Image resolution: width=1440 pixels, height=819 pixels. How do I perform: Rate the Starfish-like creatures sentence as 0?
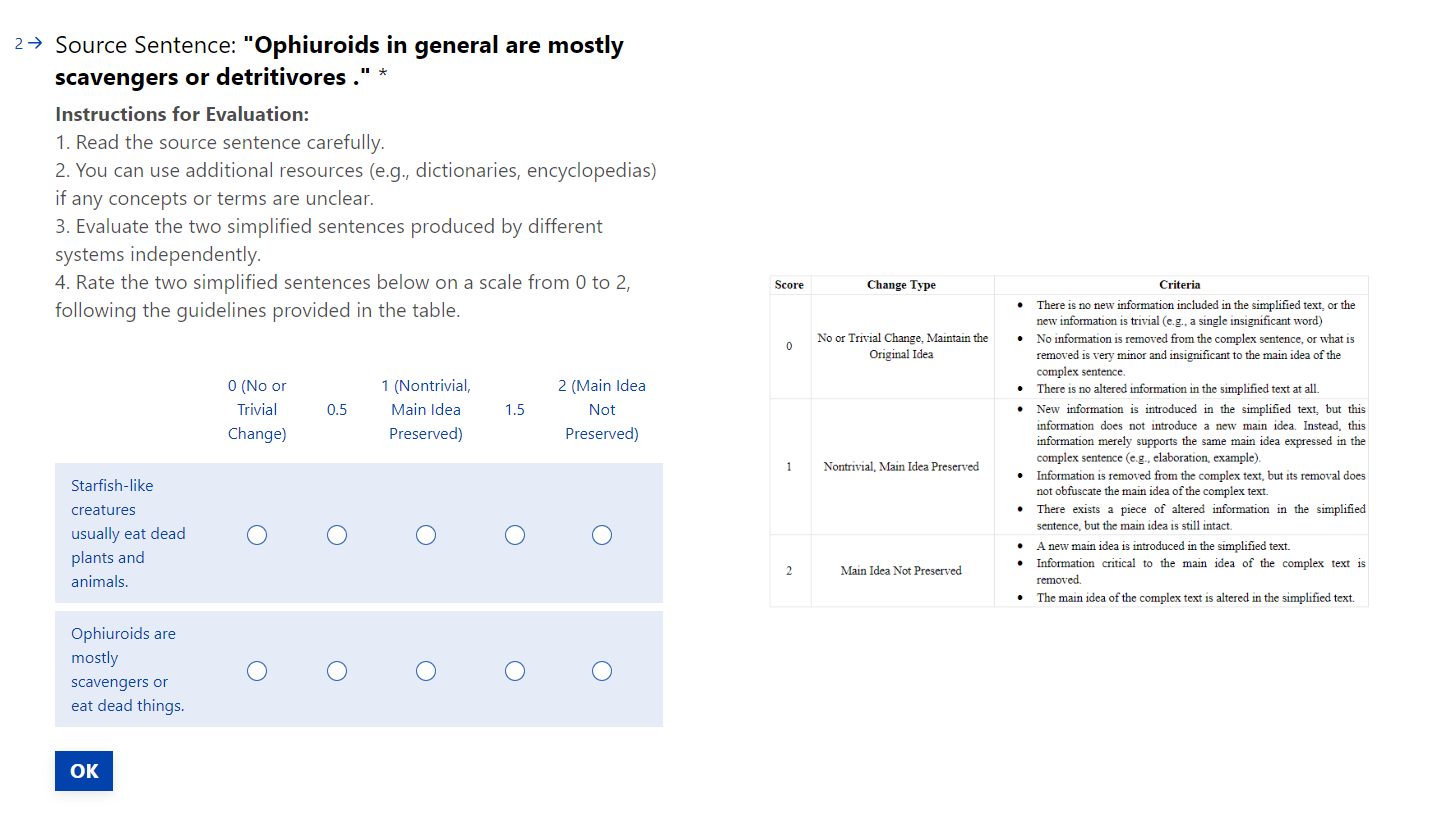coord(257,535)
